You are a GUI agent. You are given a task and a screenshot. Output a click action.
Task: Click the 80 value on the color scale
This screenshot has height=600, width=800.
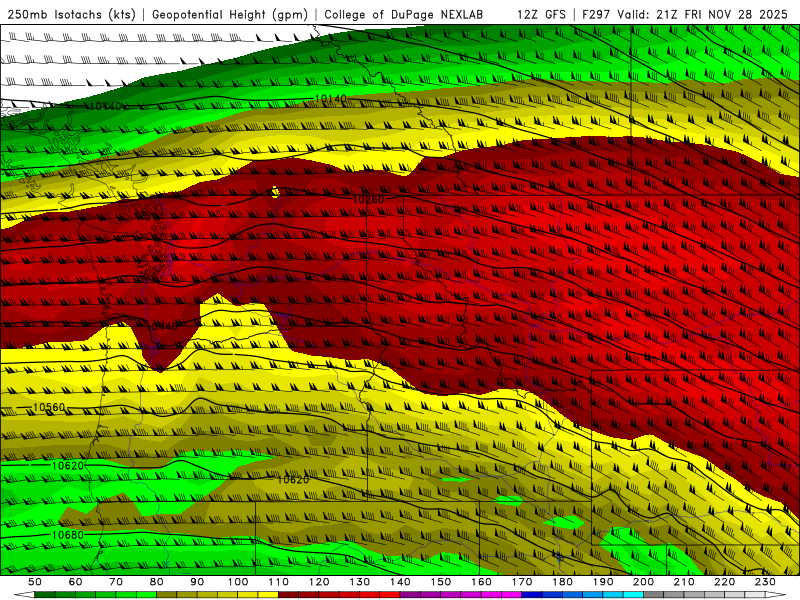pyautogui.click(x=157, y=582)
